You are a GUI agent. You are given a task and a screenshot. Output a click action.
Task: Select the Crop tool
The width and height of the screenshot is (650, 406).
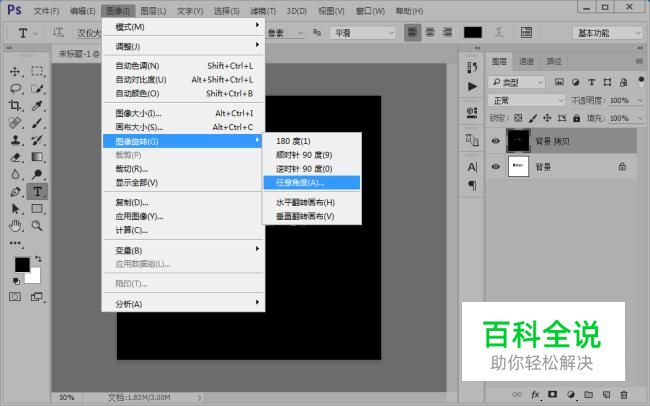[15, 105]
